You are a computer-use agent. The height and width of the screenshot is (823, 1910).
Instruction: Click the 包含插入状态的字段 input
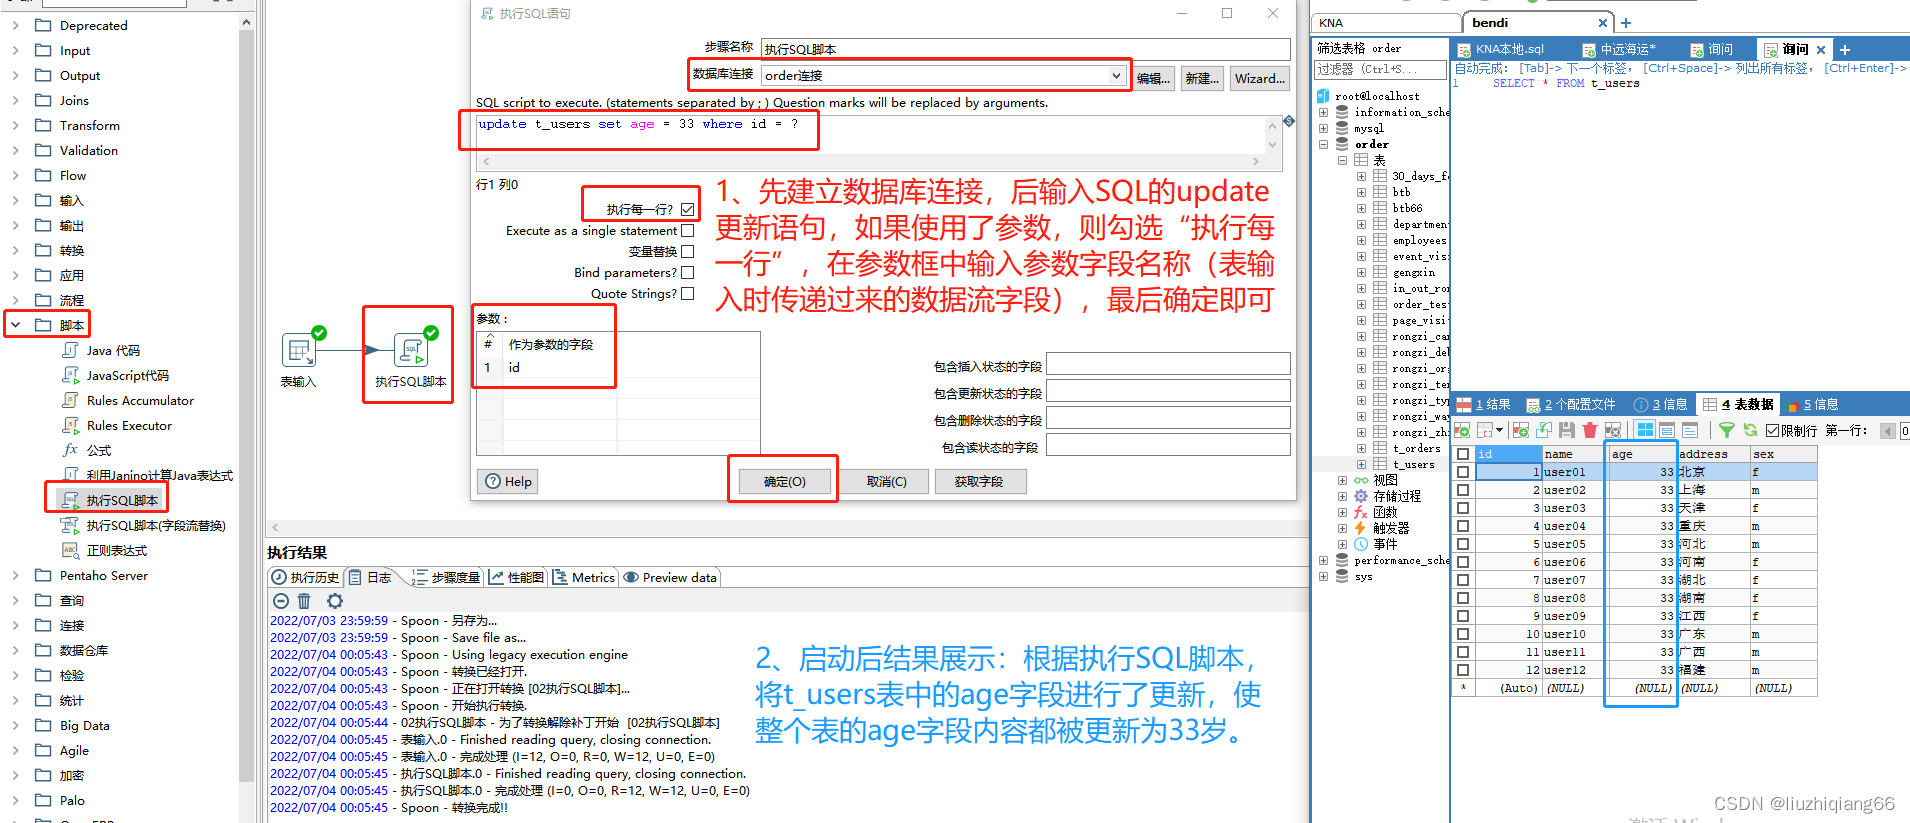[1168, 364]
